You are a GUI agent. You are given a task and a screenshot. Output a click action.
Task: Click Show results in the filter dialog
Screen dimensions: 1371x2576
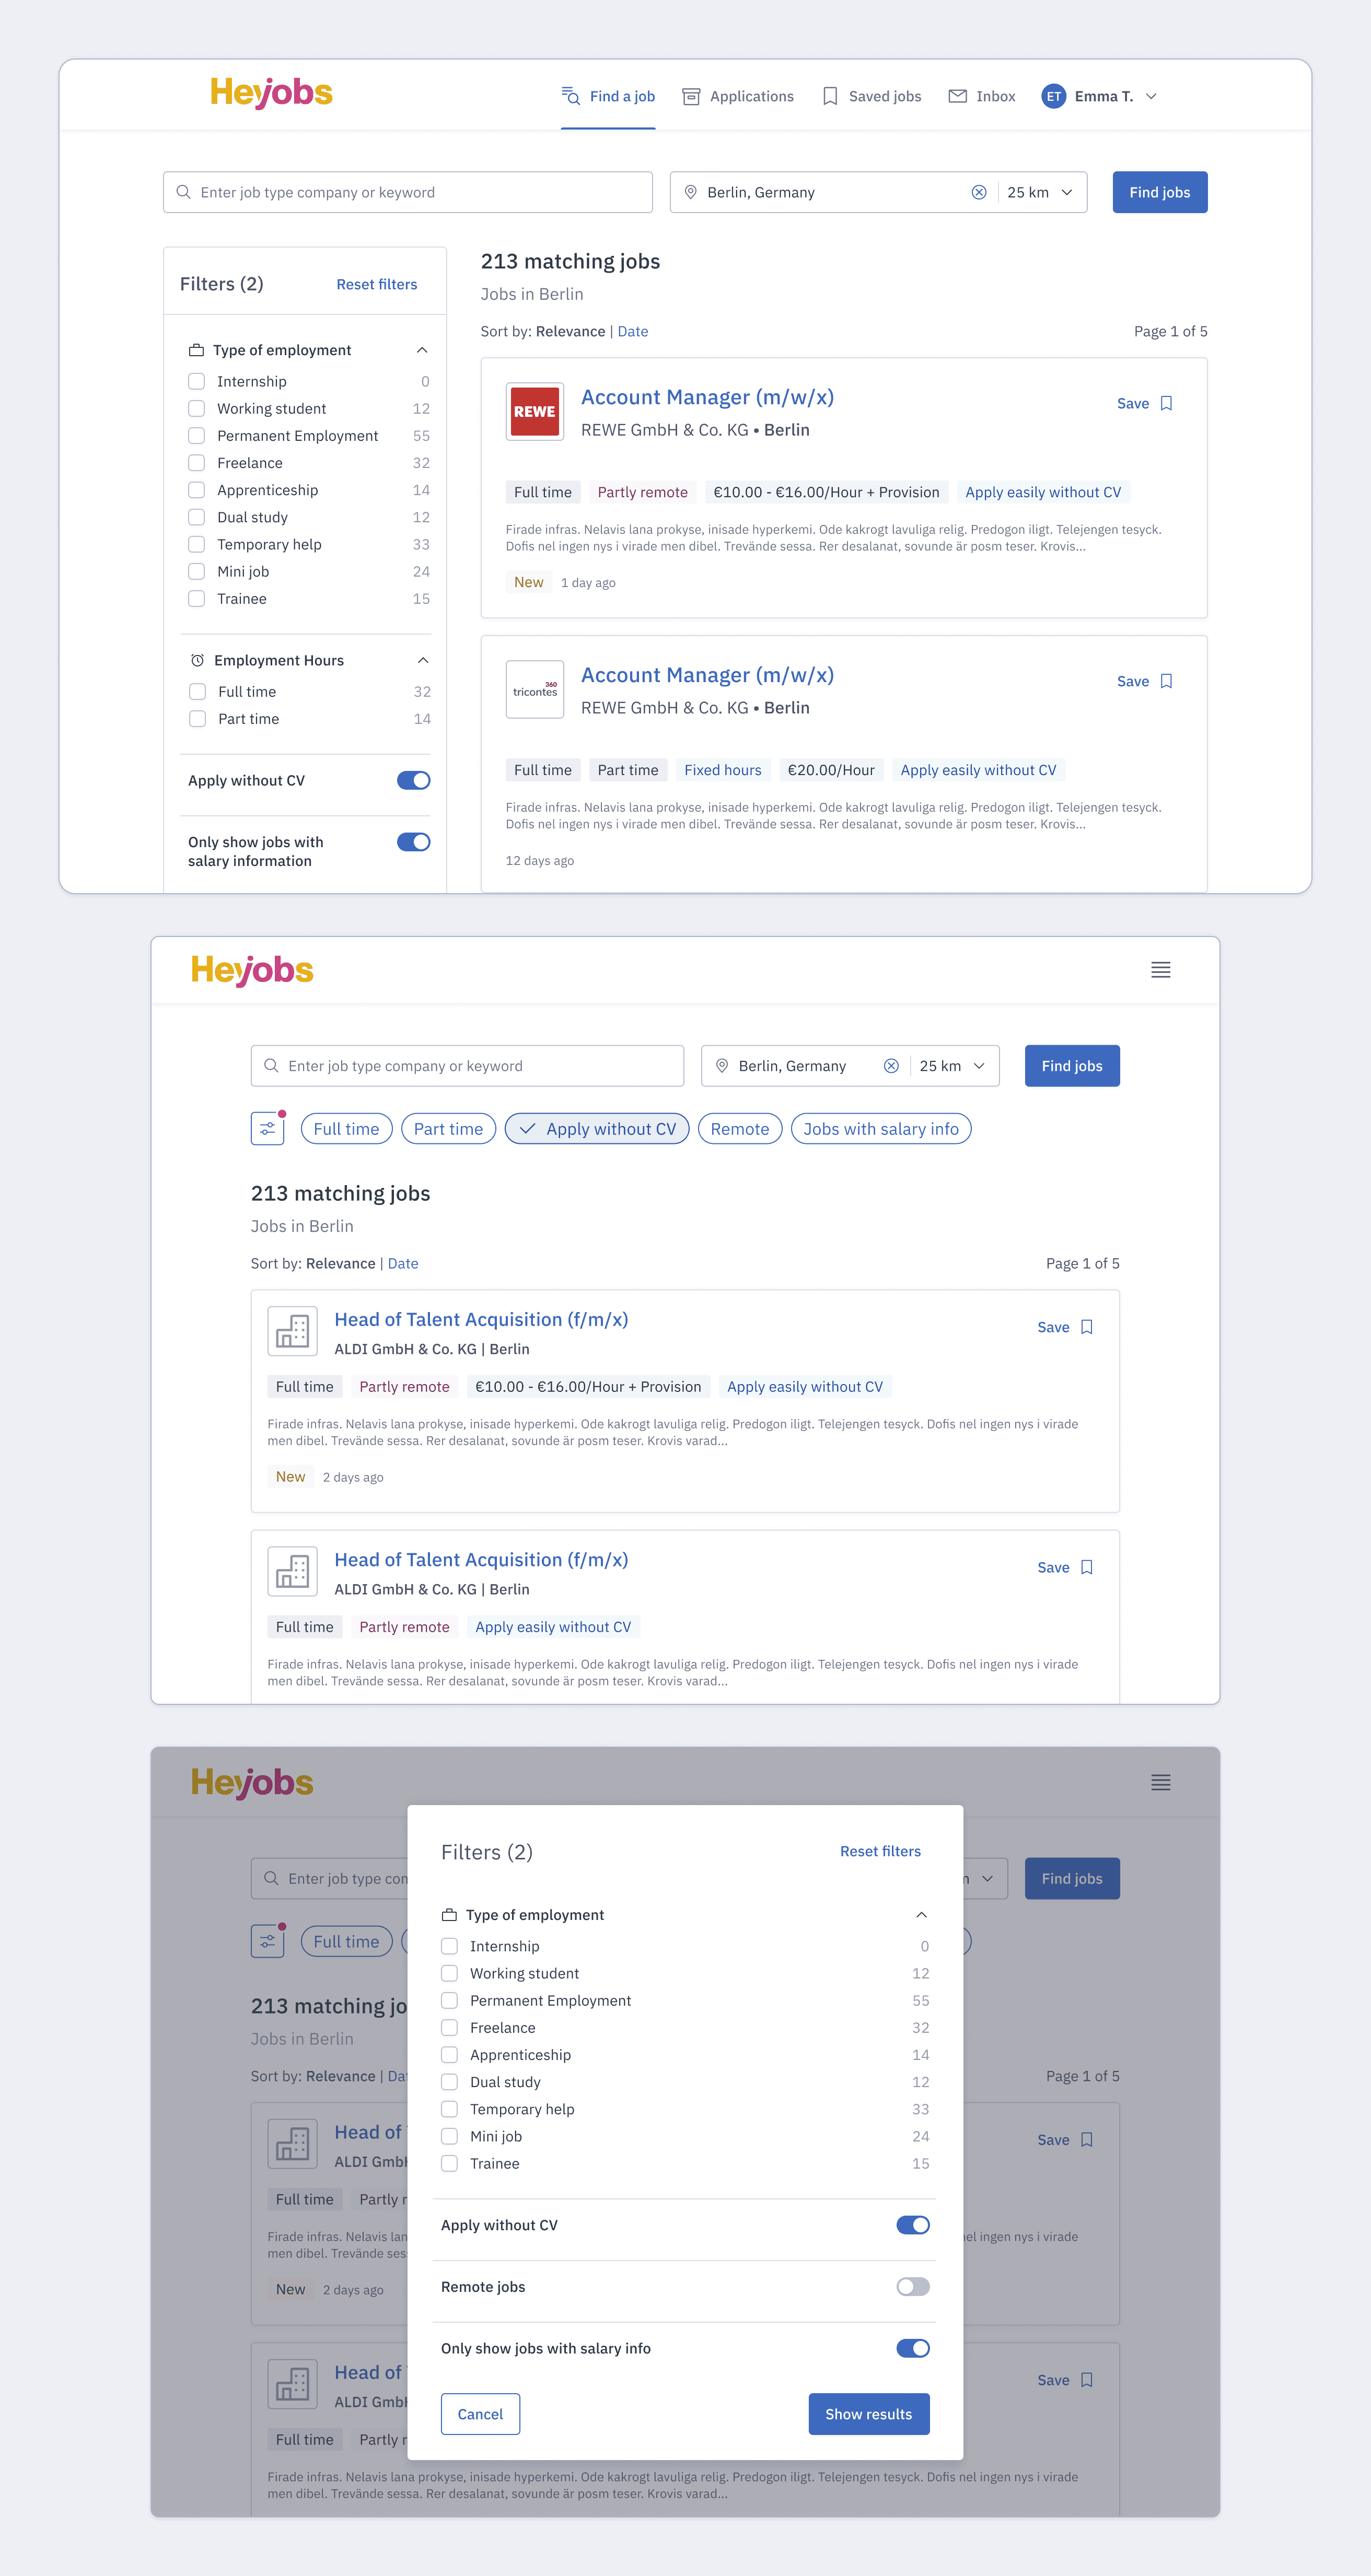pos(869,2414)
